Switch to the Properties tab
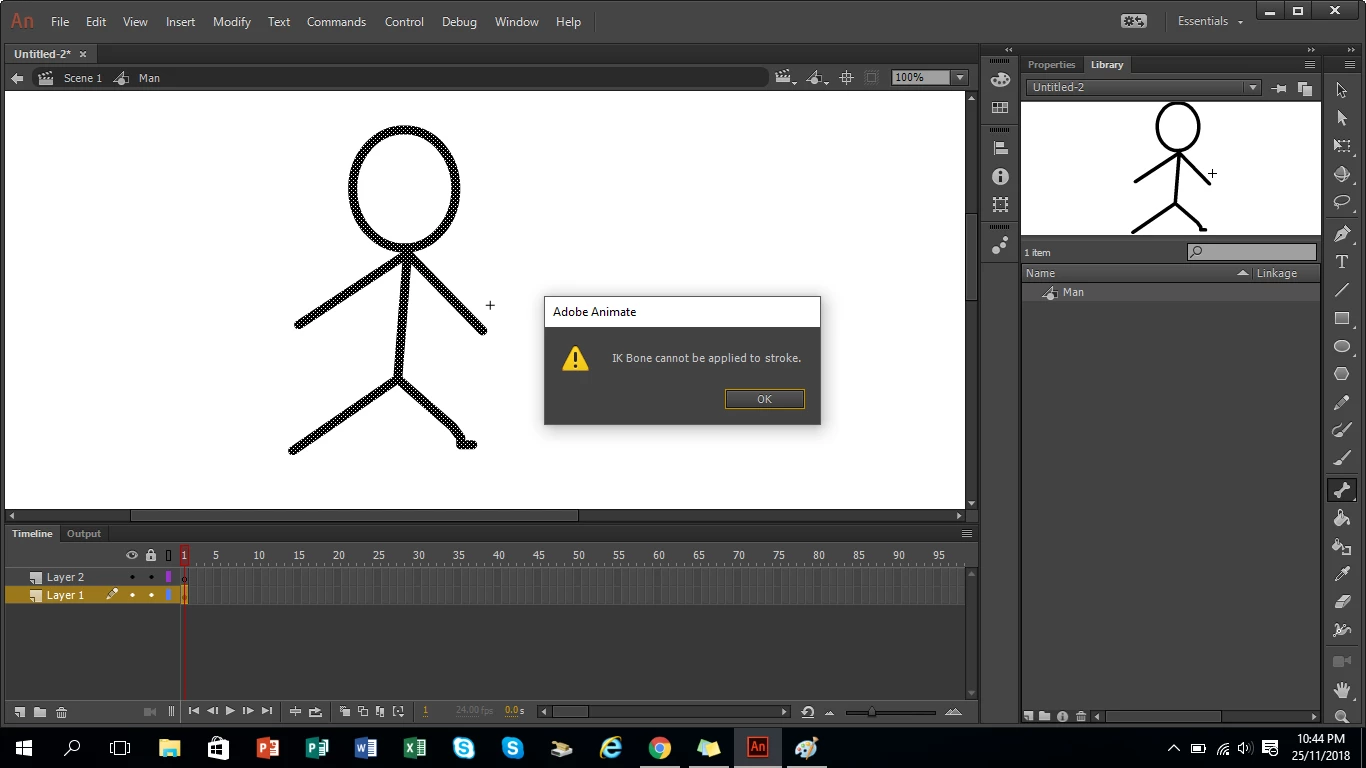This screenshot has height=768, width=1366. [1051, 65]
